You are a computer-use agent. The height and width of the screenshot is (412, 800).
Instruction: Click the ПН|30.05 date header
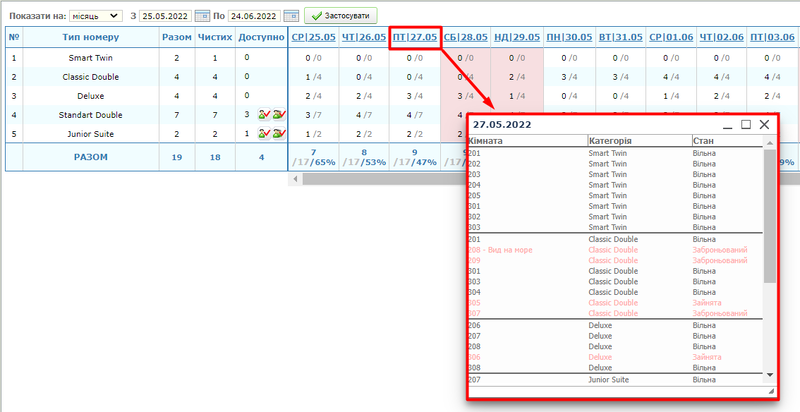(568, 37)
